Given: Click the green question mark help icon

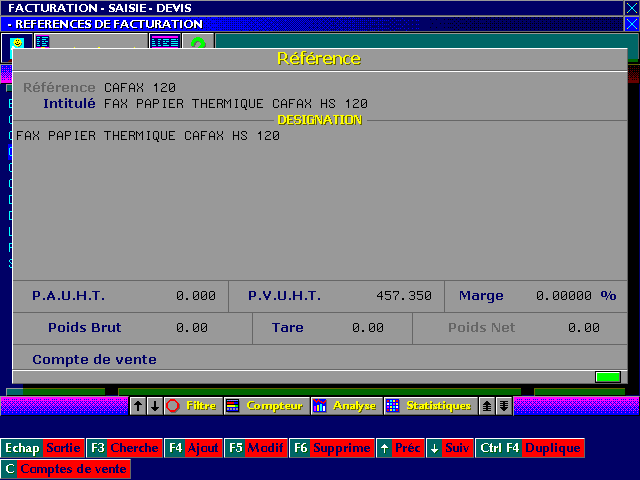Looking at the screenshot, I should 198,41.
